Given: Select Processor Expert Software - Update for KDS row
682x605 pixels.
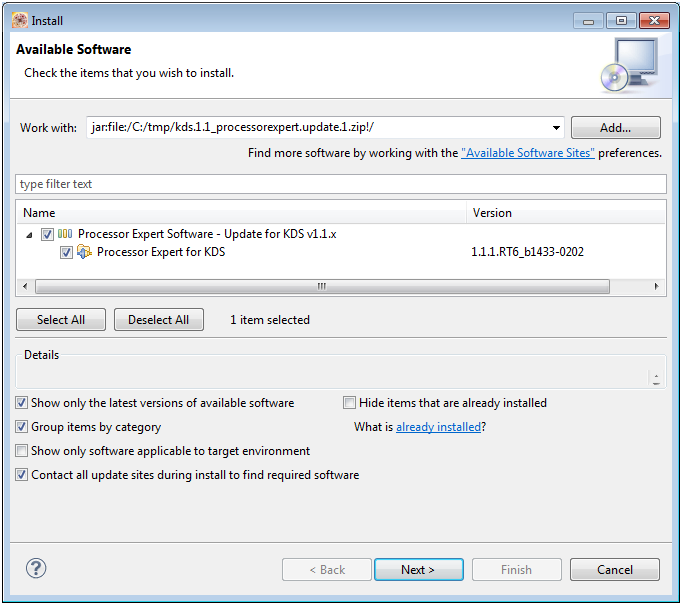Looking at the screenshot, I should coord(207,234).
